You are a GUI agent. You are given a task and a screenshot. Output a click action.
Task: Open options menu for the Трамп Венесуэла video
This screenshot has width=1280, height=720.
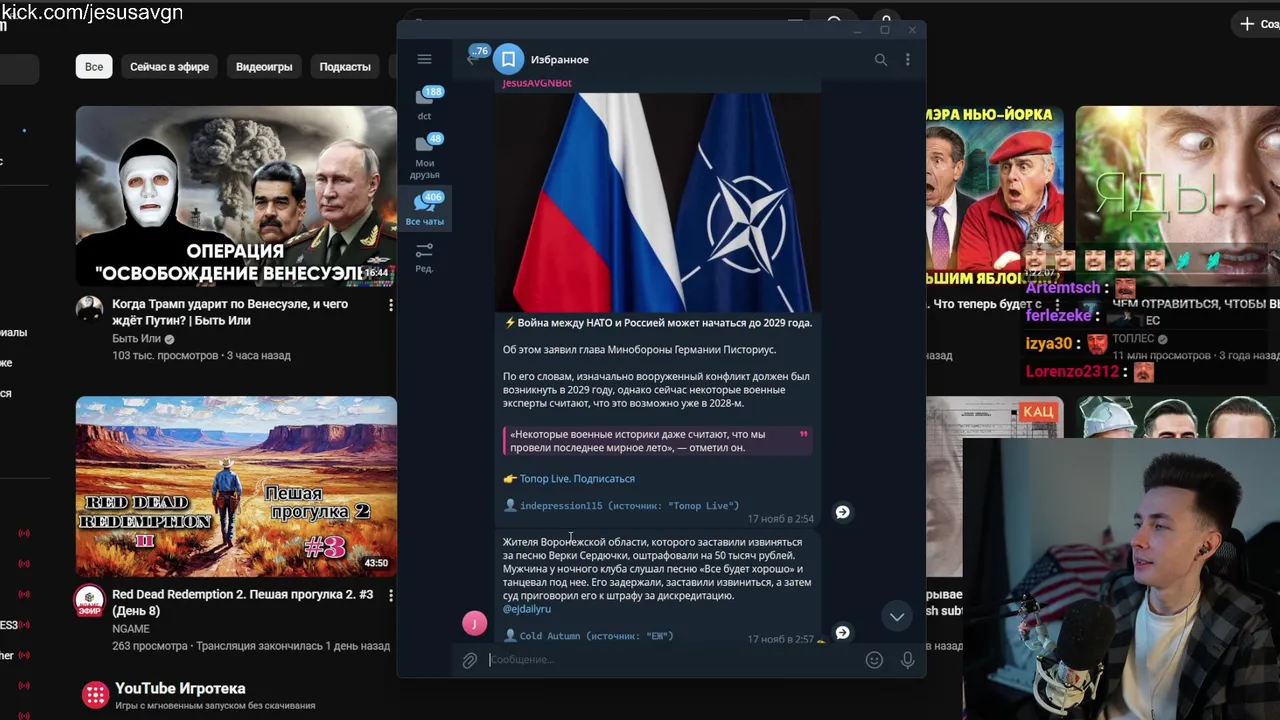[391, 305]
